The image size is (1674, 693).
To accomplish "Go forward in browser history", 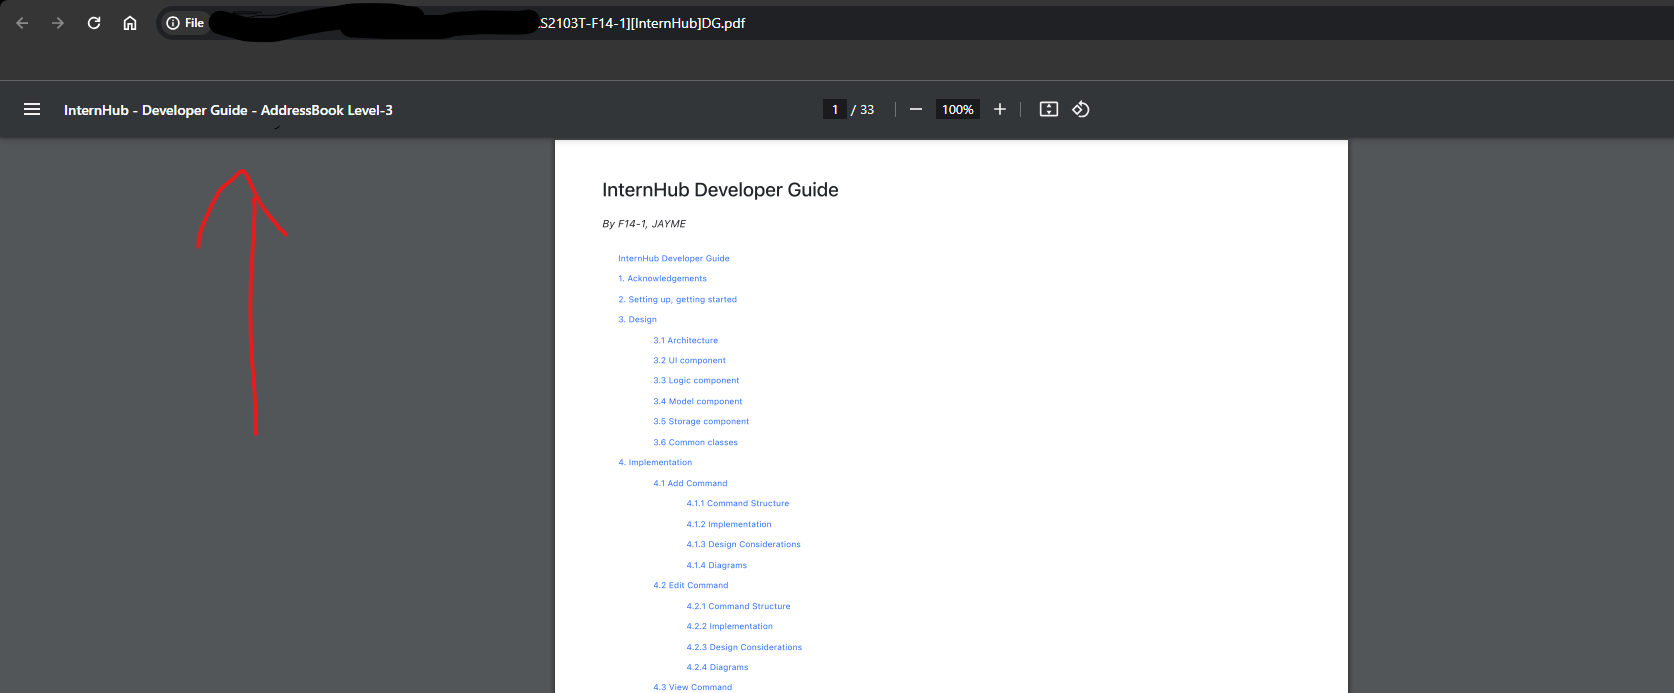I will click(58, 23).
